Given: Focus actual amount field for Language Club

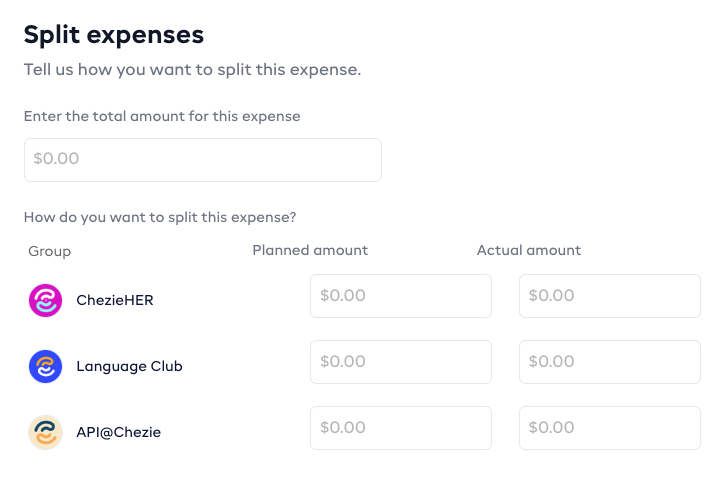Looking at the screenshot, I should 609,362.
